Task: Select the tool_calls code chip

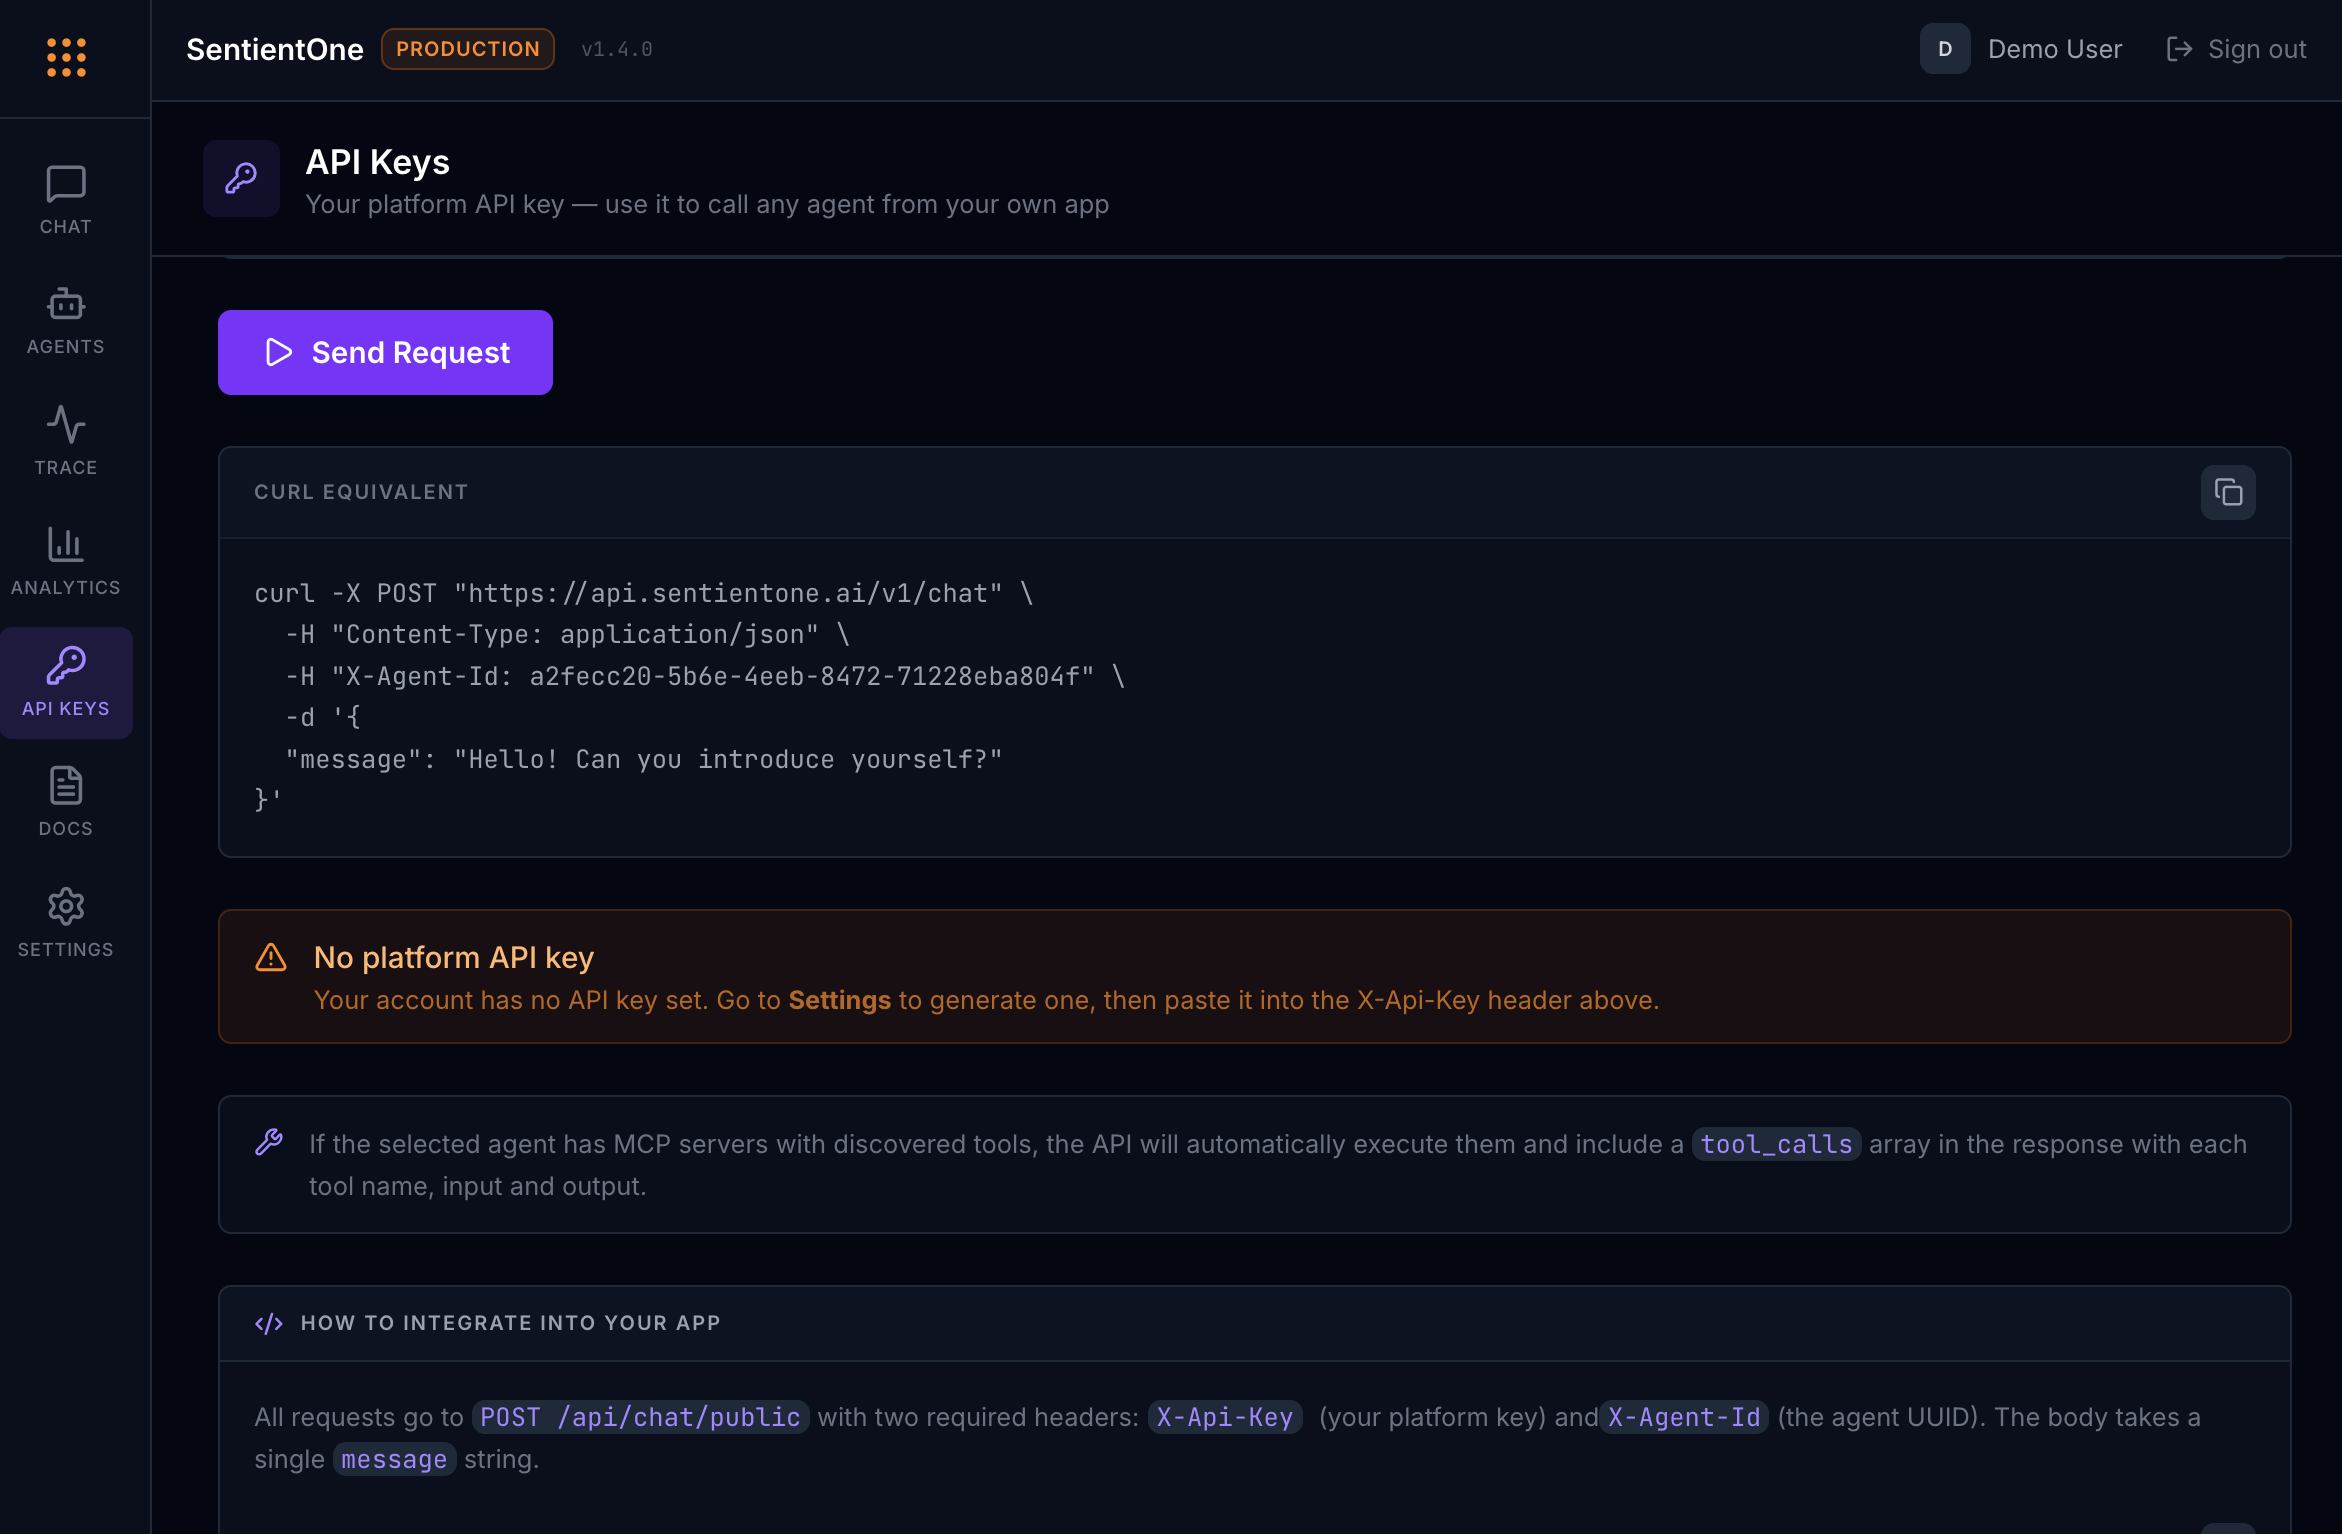Action: pos(1775,1144)
